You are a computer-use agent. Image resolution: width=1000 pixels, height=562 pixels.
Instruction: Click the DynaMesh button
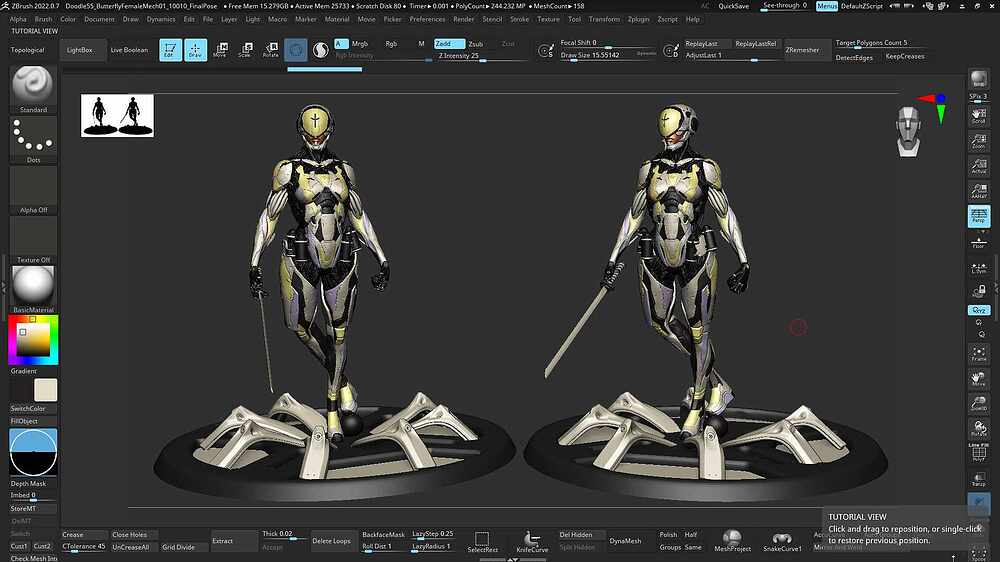625,541
